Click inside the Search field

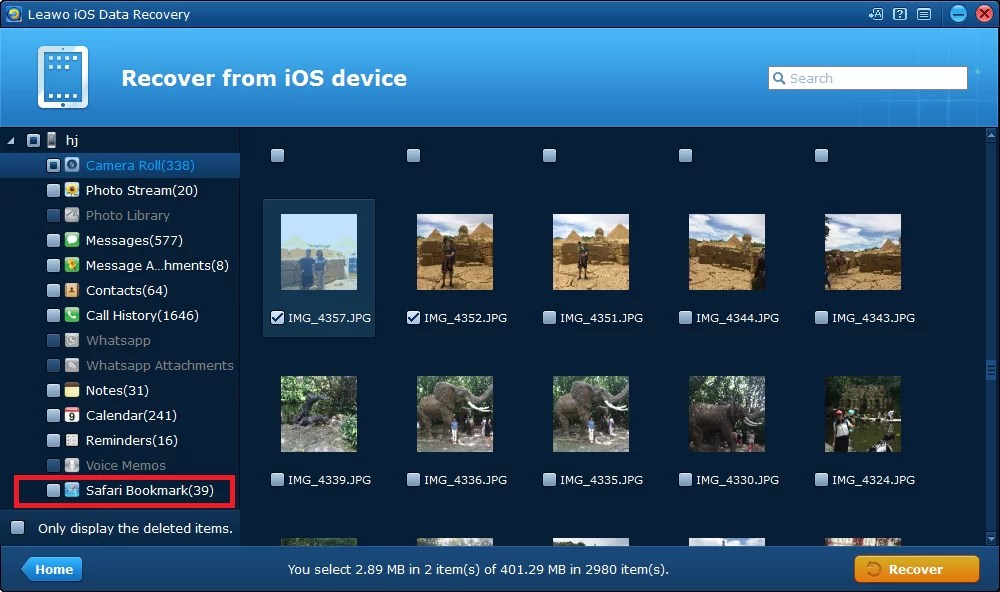pyautogui.click(x=870, y=77)
